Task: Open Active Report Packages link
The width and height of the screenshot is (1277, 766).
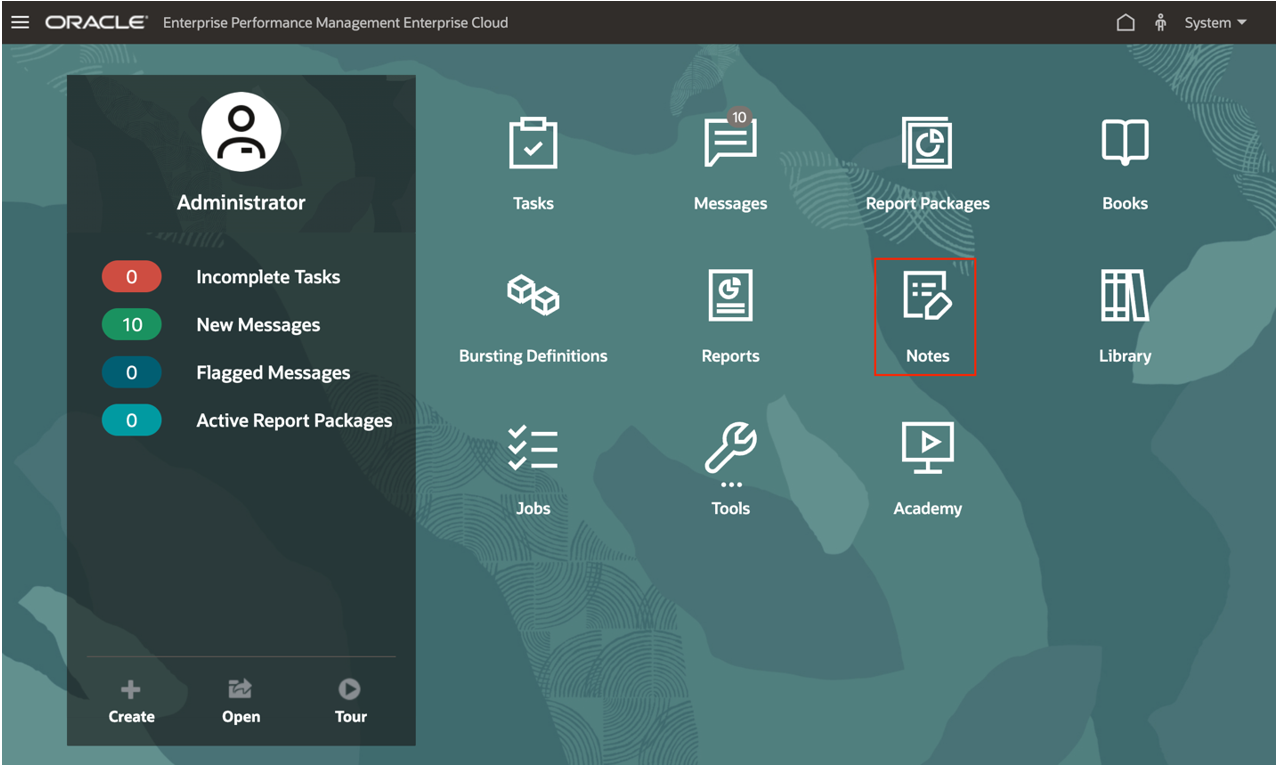Action: click(x=294, y=421)
